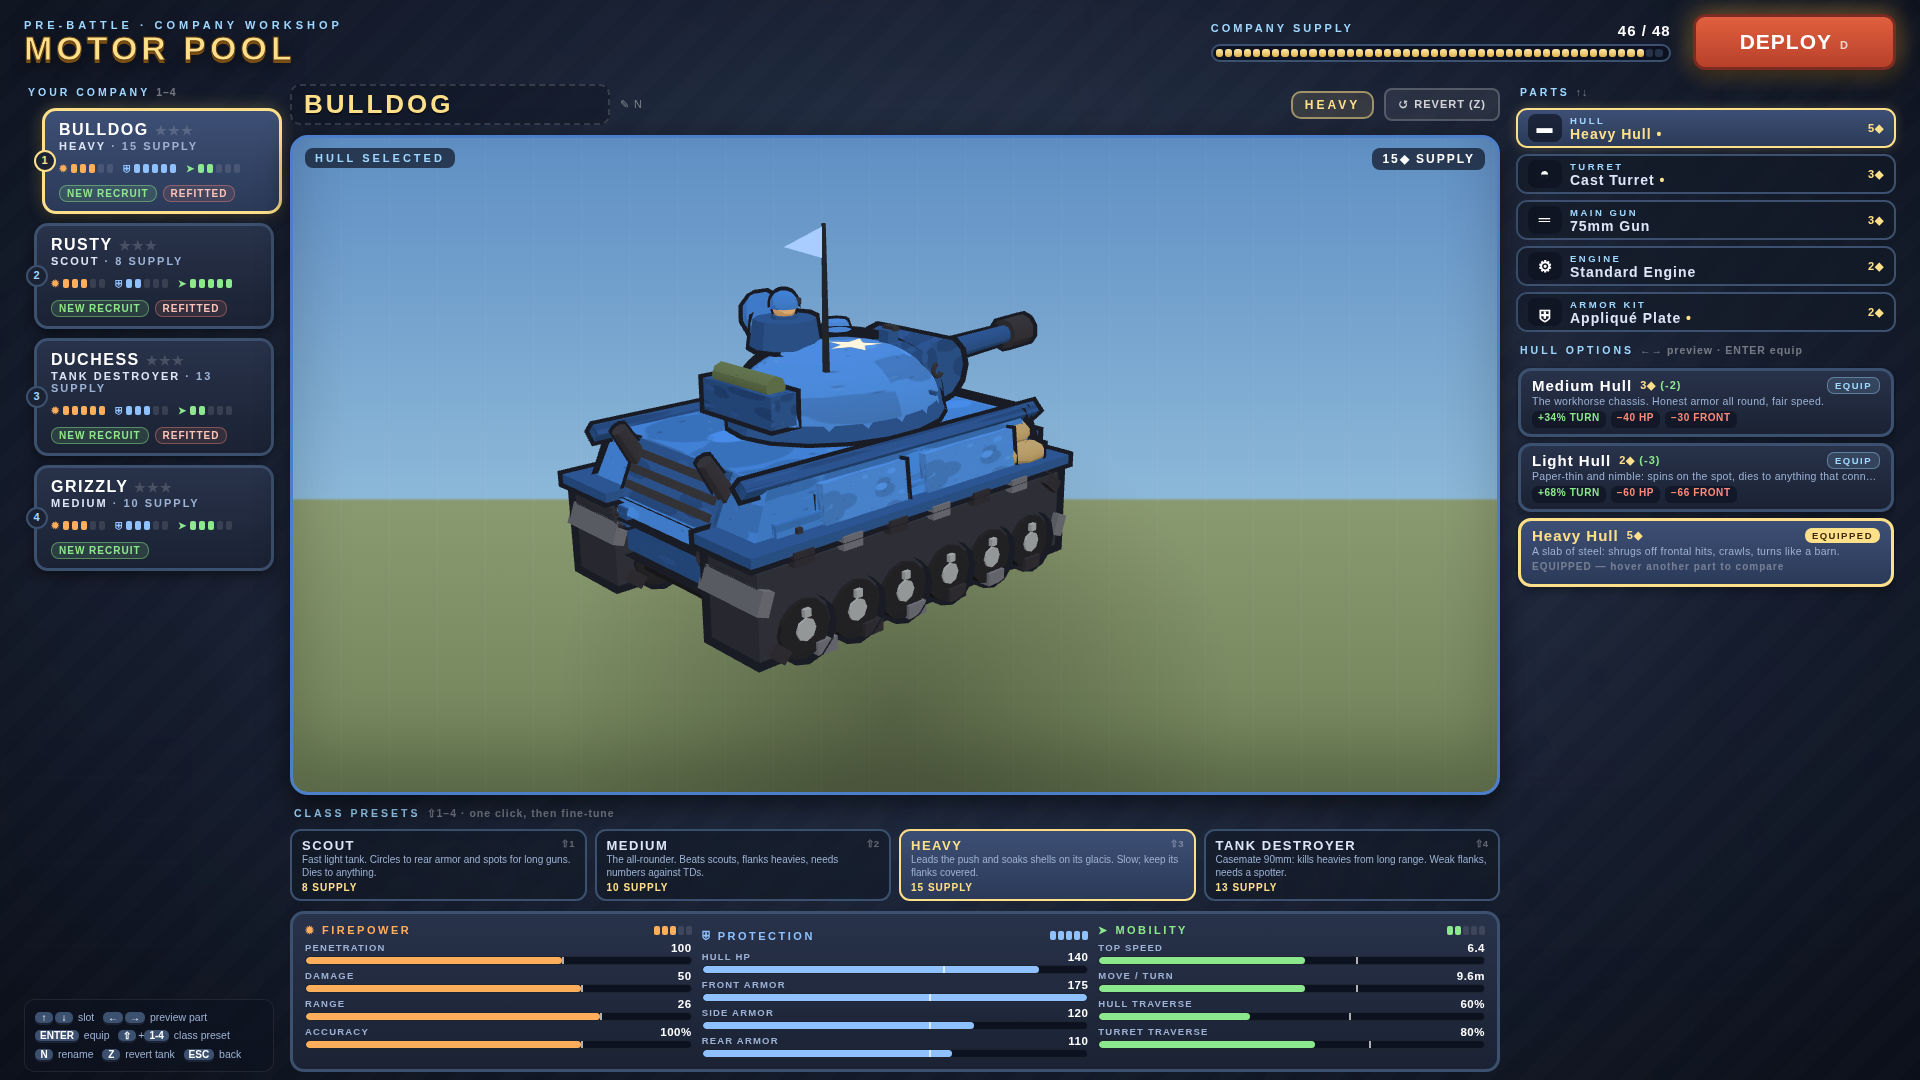Click slot number 4 badge on Grizzly
The image size is (1920, 1080).
pos(37,518)
